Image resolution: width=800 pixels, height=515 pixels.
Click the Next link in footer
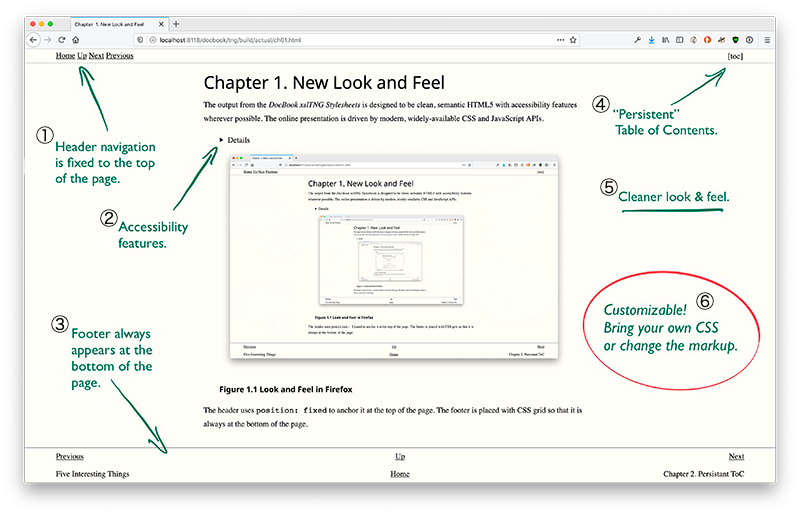(736, 456)
